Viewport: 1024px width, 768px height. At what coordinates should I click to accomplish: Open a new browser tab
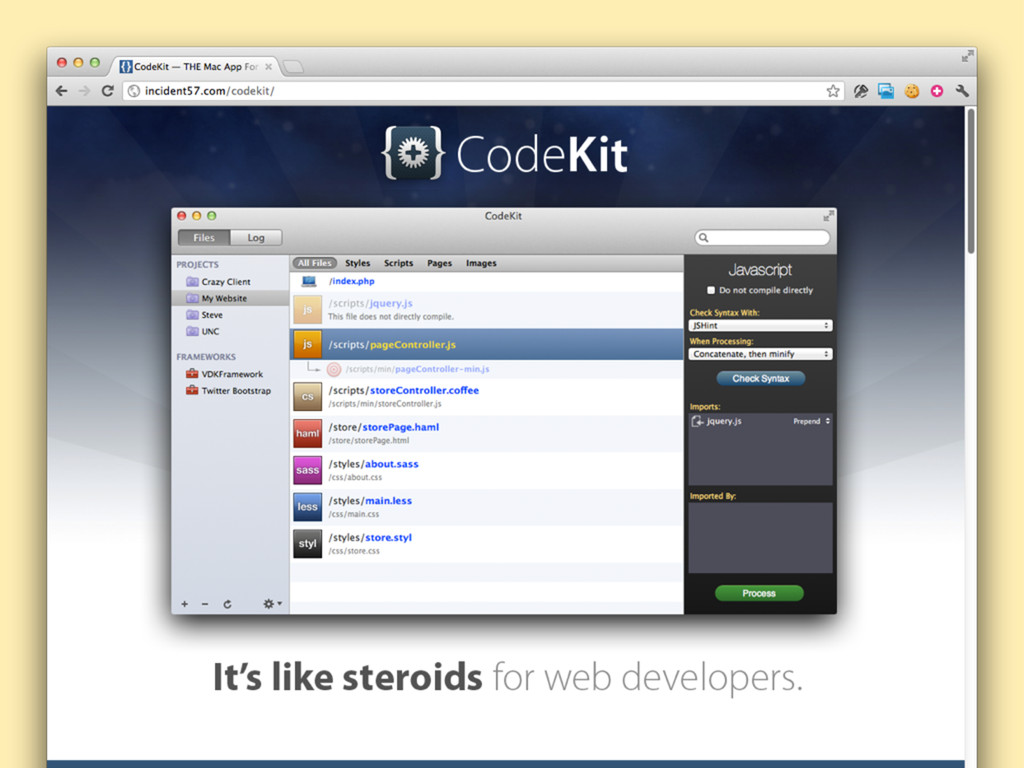pos(293,67)
